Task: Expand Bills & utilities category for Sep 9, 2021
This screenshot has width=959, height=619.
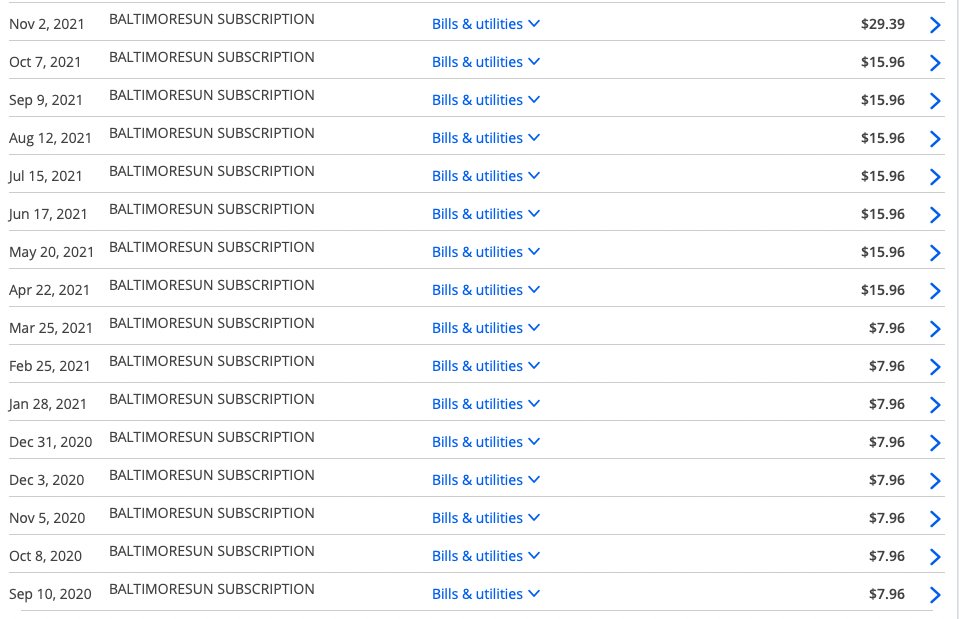Action: click(x=486, y=100)
